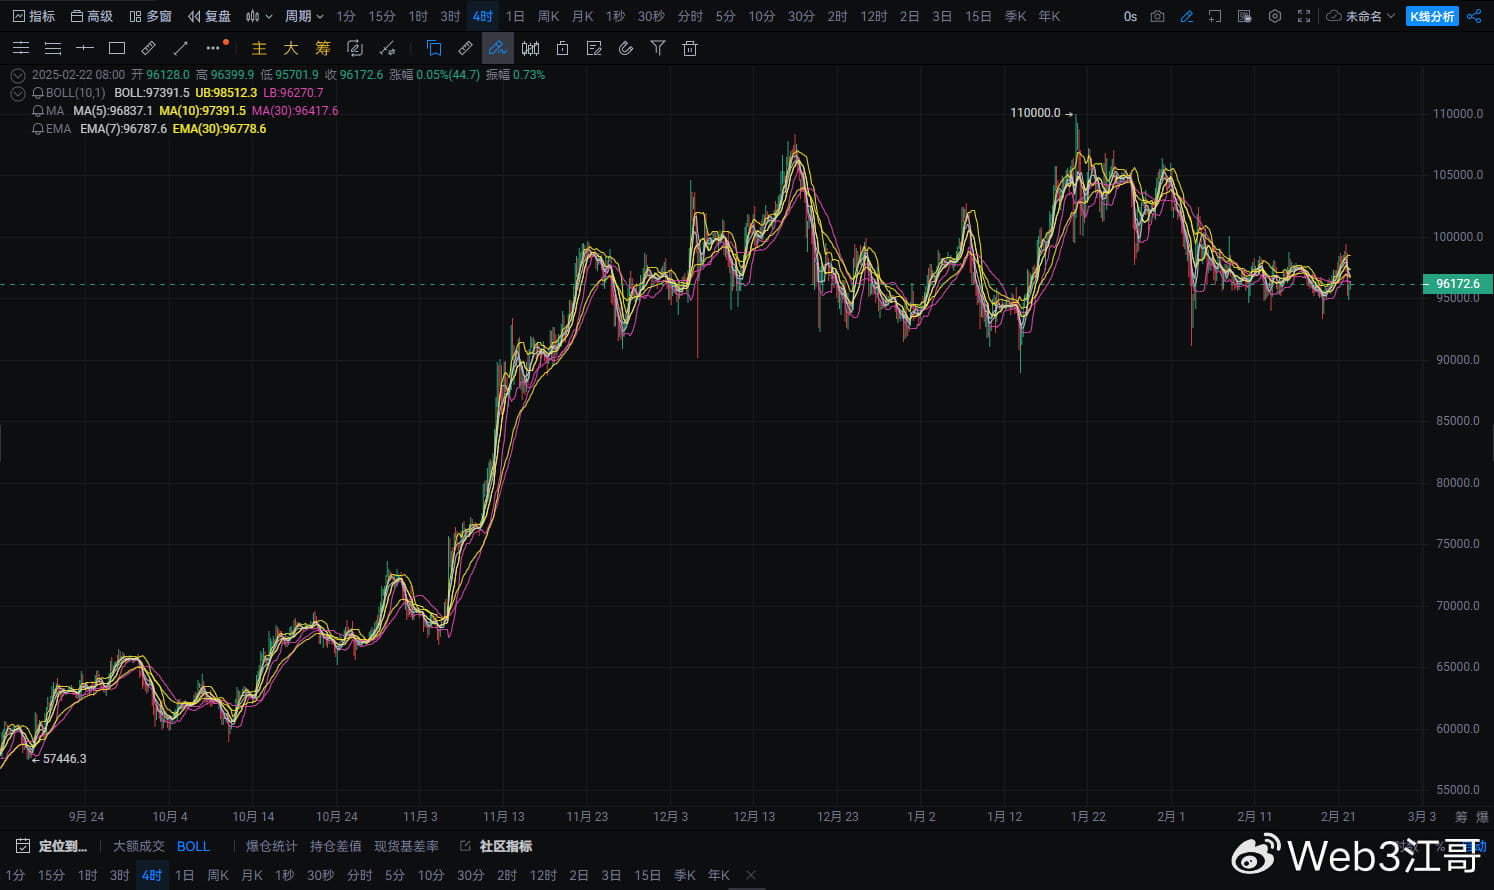The height and width of the screenshot is (890, 1494).
Task: Click the share icon in top right
Action: tap(1474, 16)
